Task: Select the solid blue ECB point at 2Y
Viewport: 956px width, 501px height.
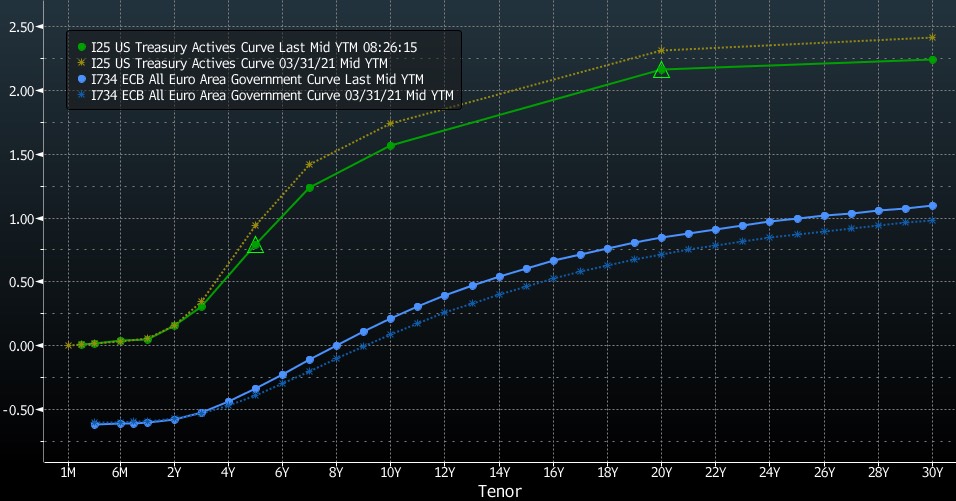Action: [174, 419]
